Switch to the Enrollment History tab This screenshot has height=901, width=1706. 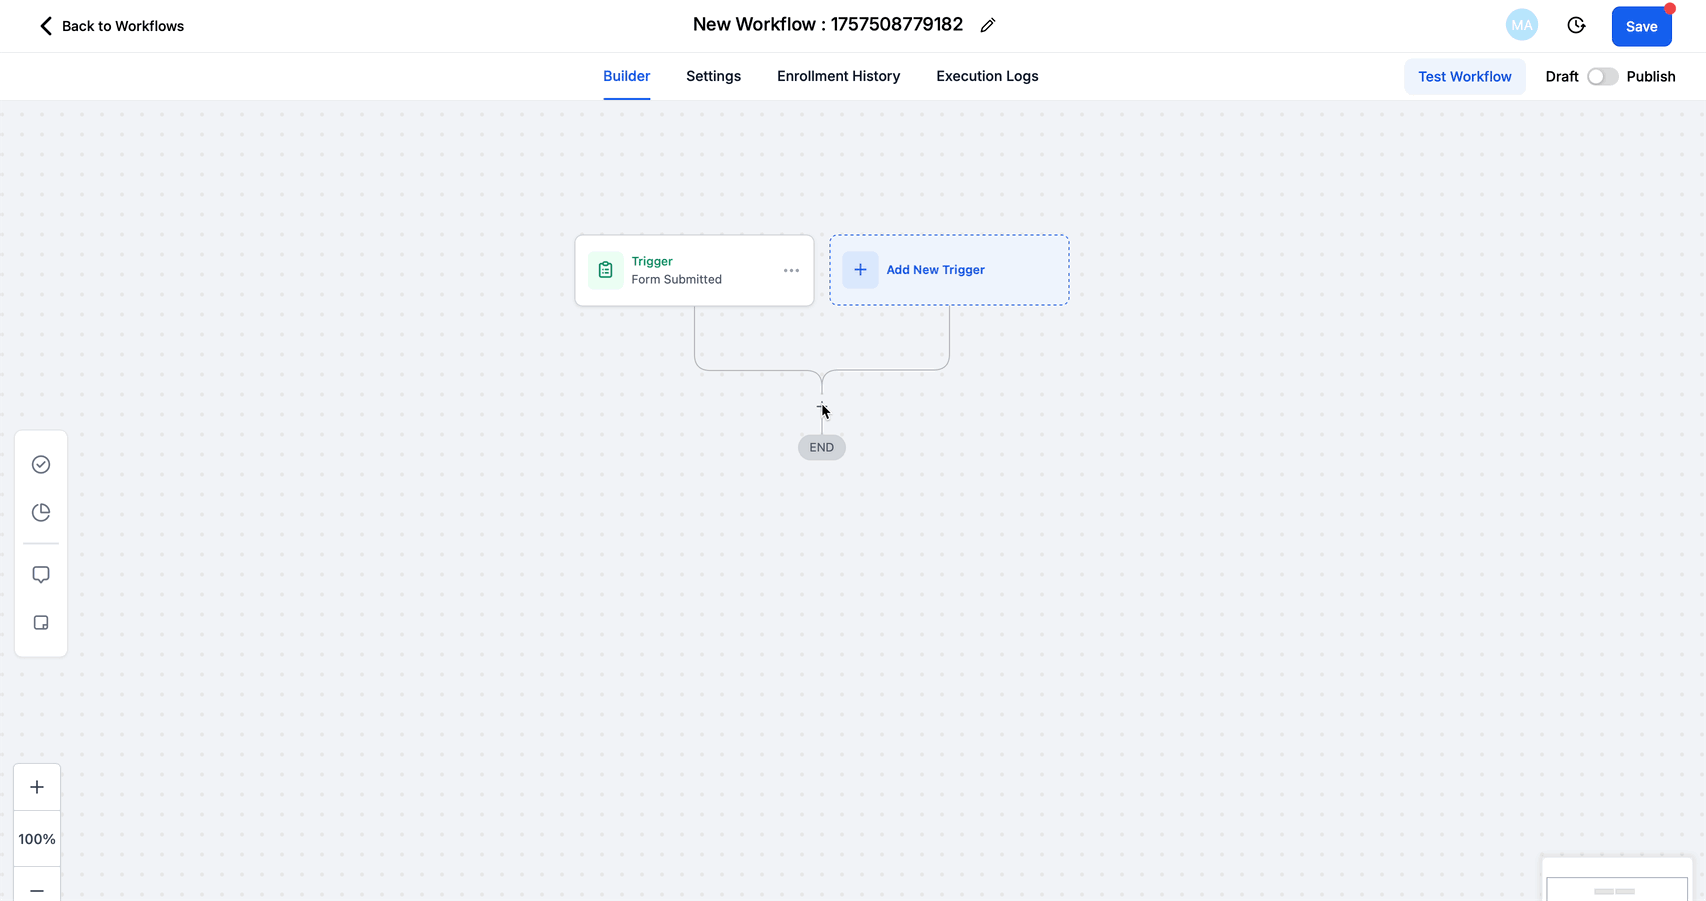tap(838, 76)
